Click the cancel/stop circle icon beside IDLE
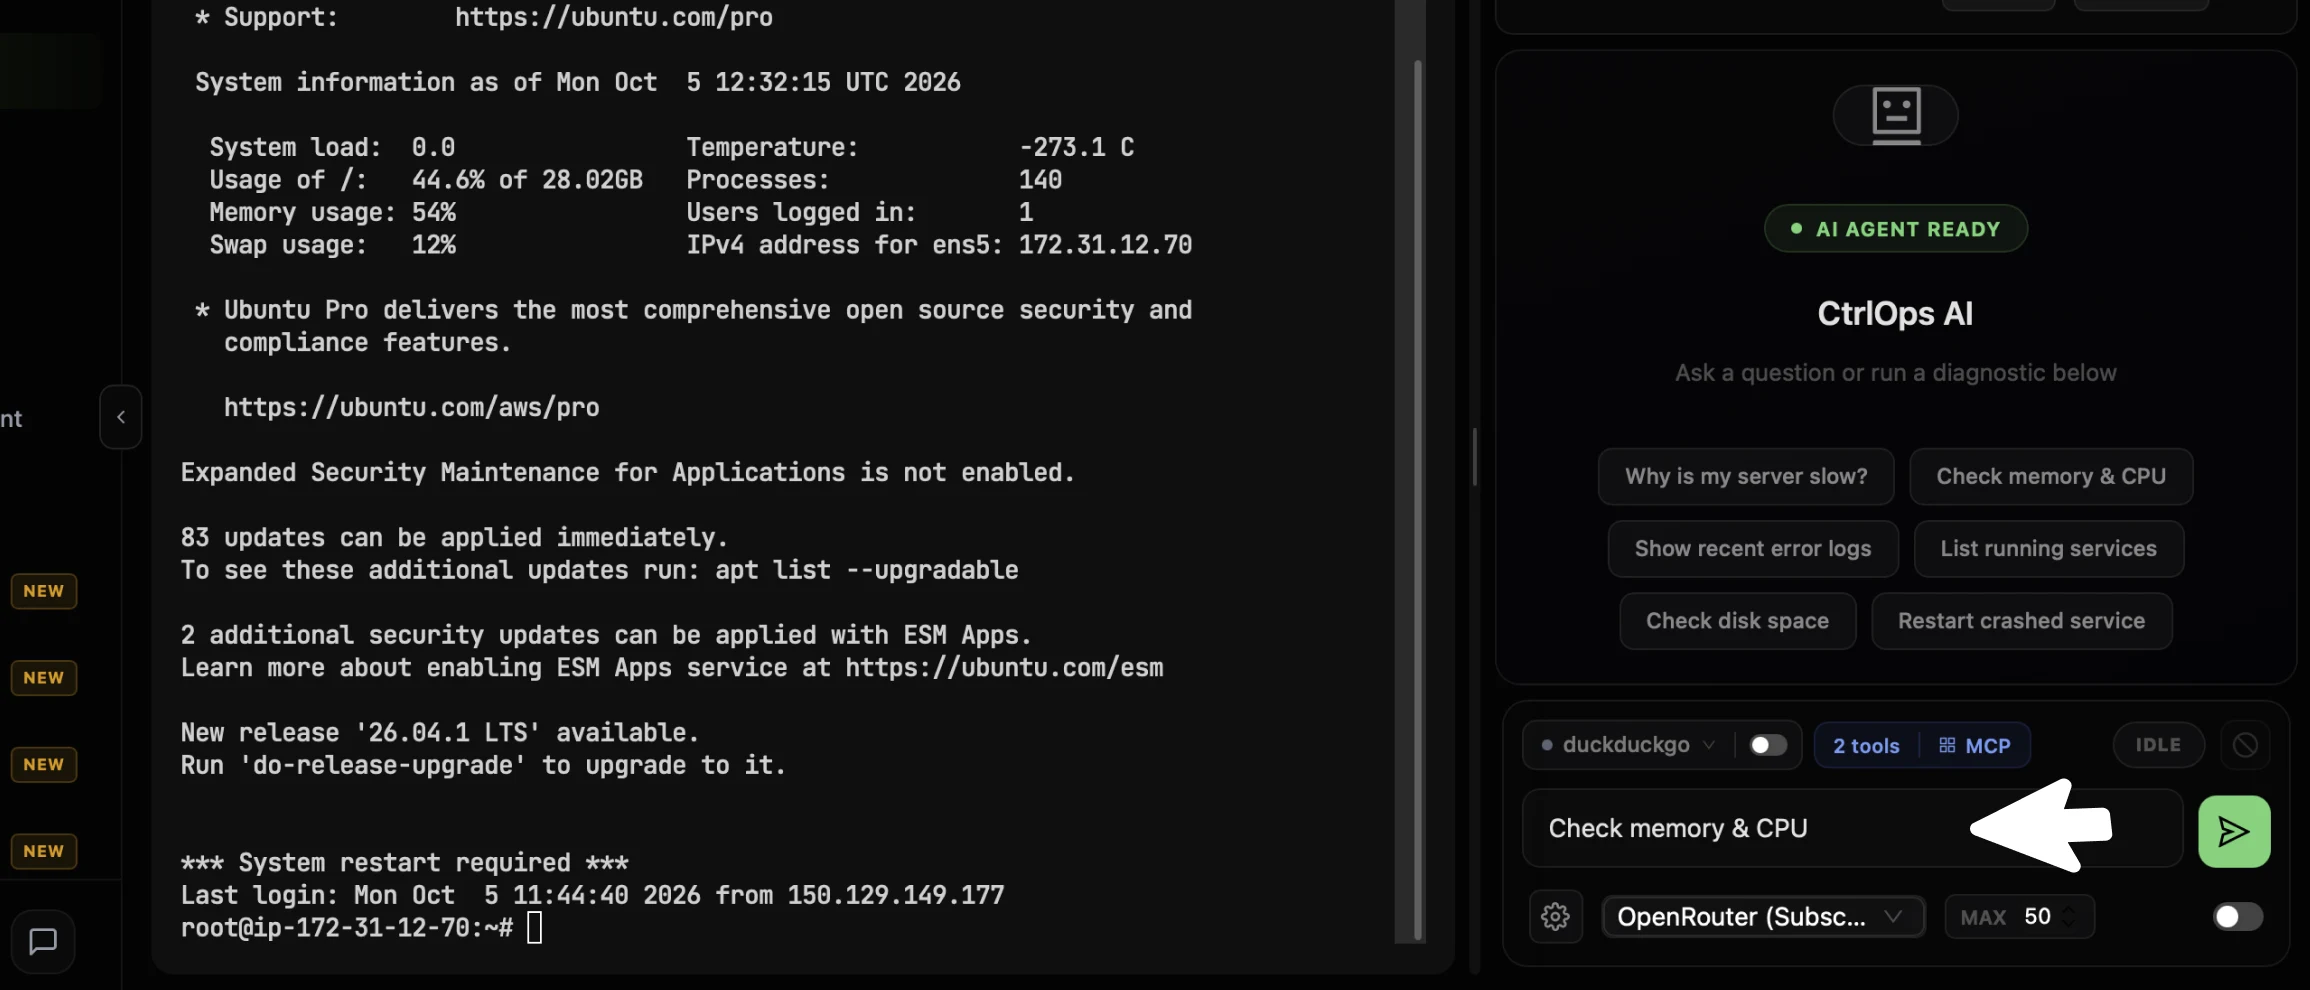Screen dimensions: 2310x990 pos(2245,745)
